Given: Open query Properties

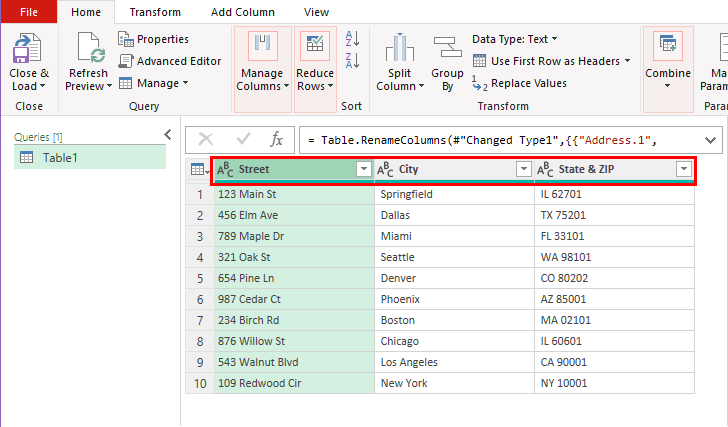Looking at the screenshot, I should 153,39.
